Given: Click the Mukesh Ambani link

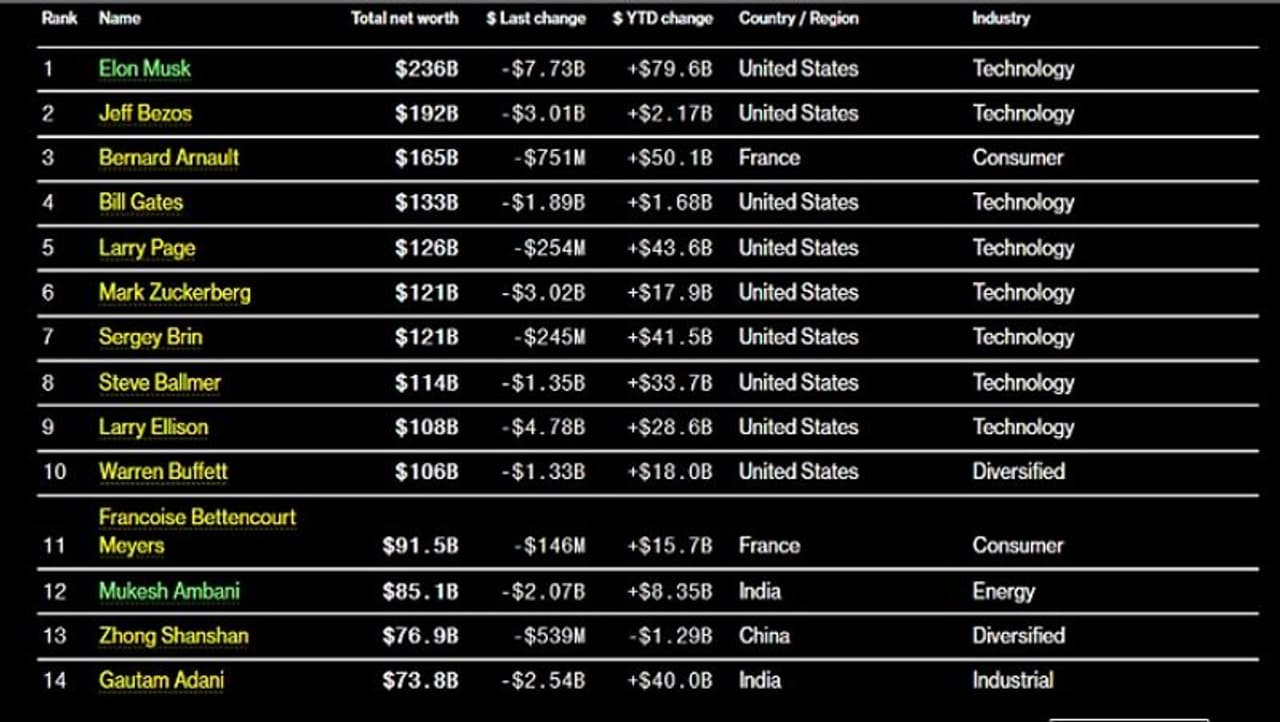Looking at the screenshot, I should click(169, 591).
